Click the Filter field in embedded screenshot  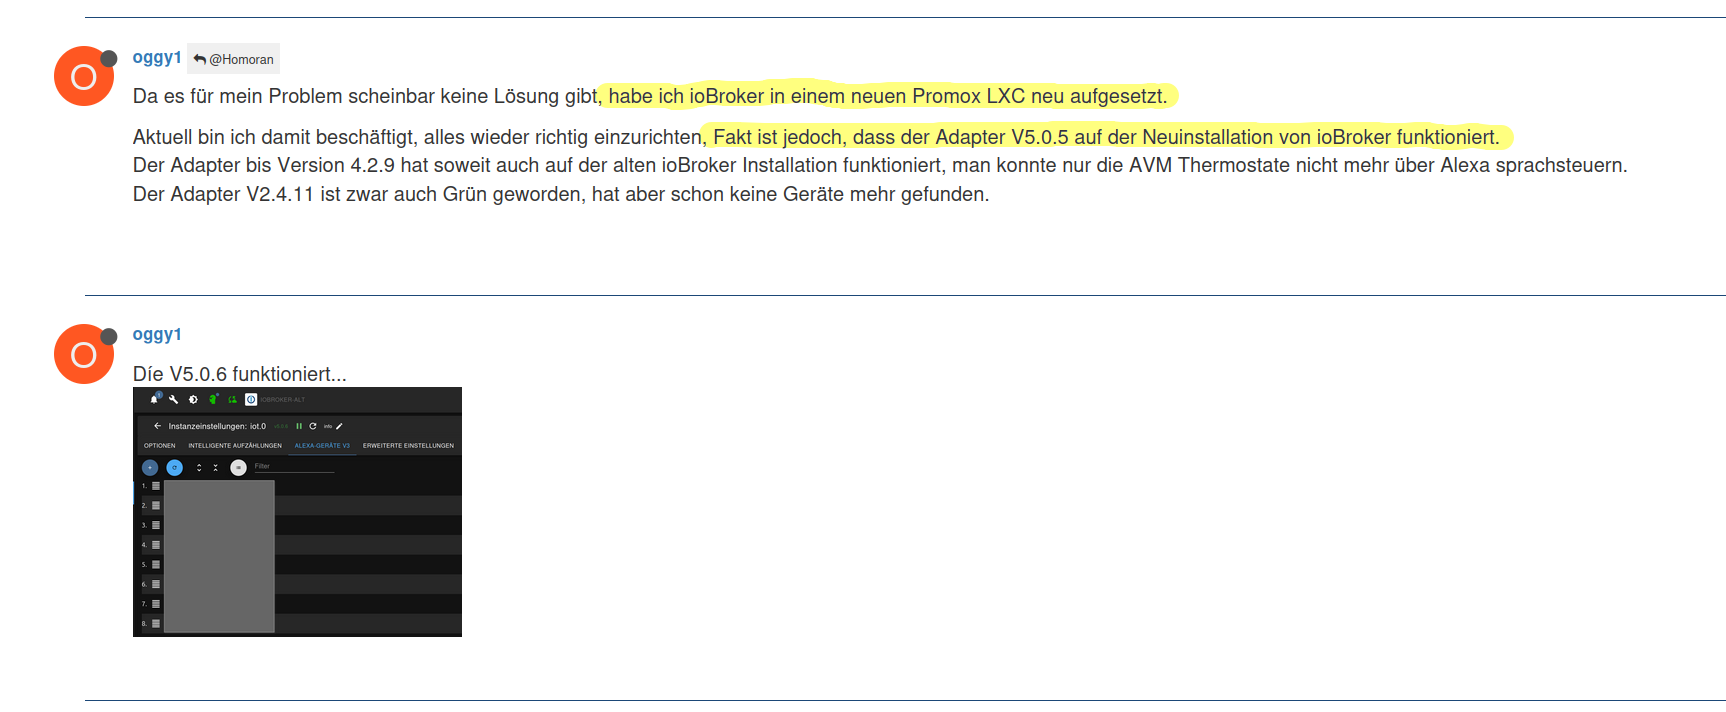tap(294, 466)
